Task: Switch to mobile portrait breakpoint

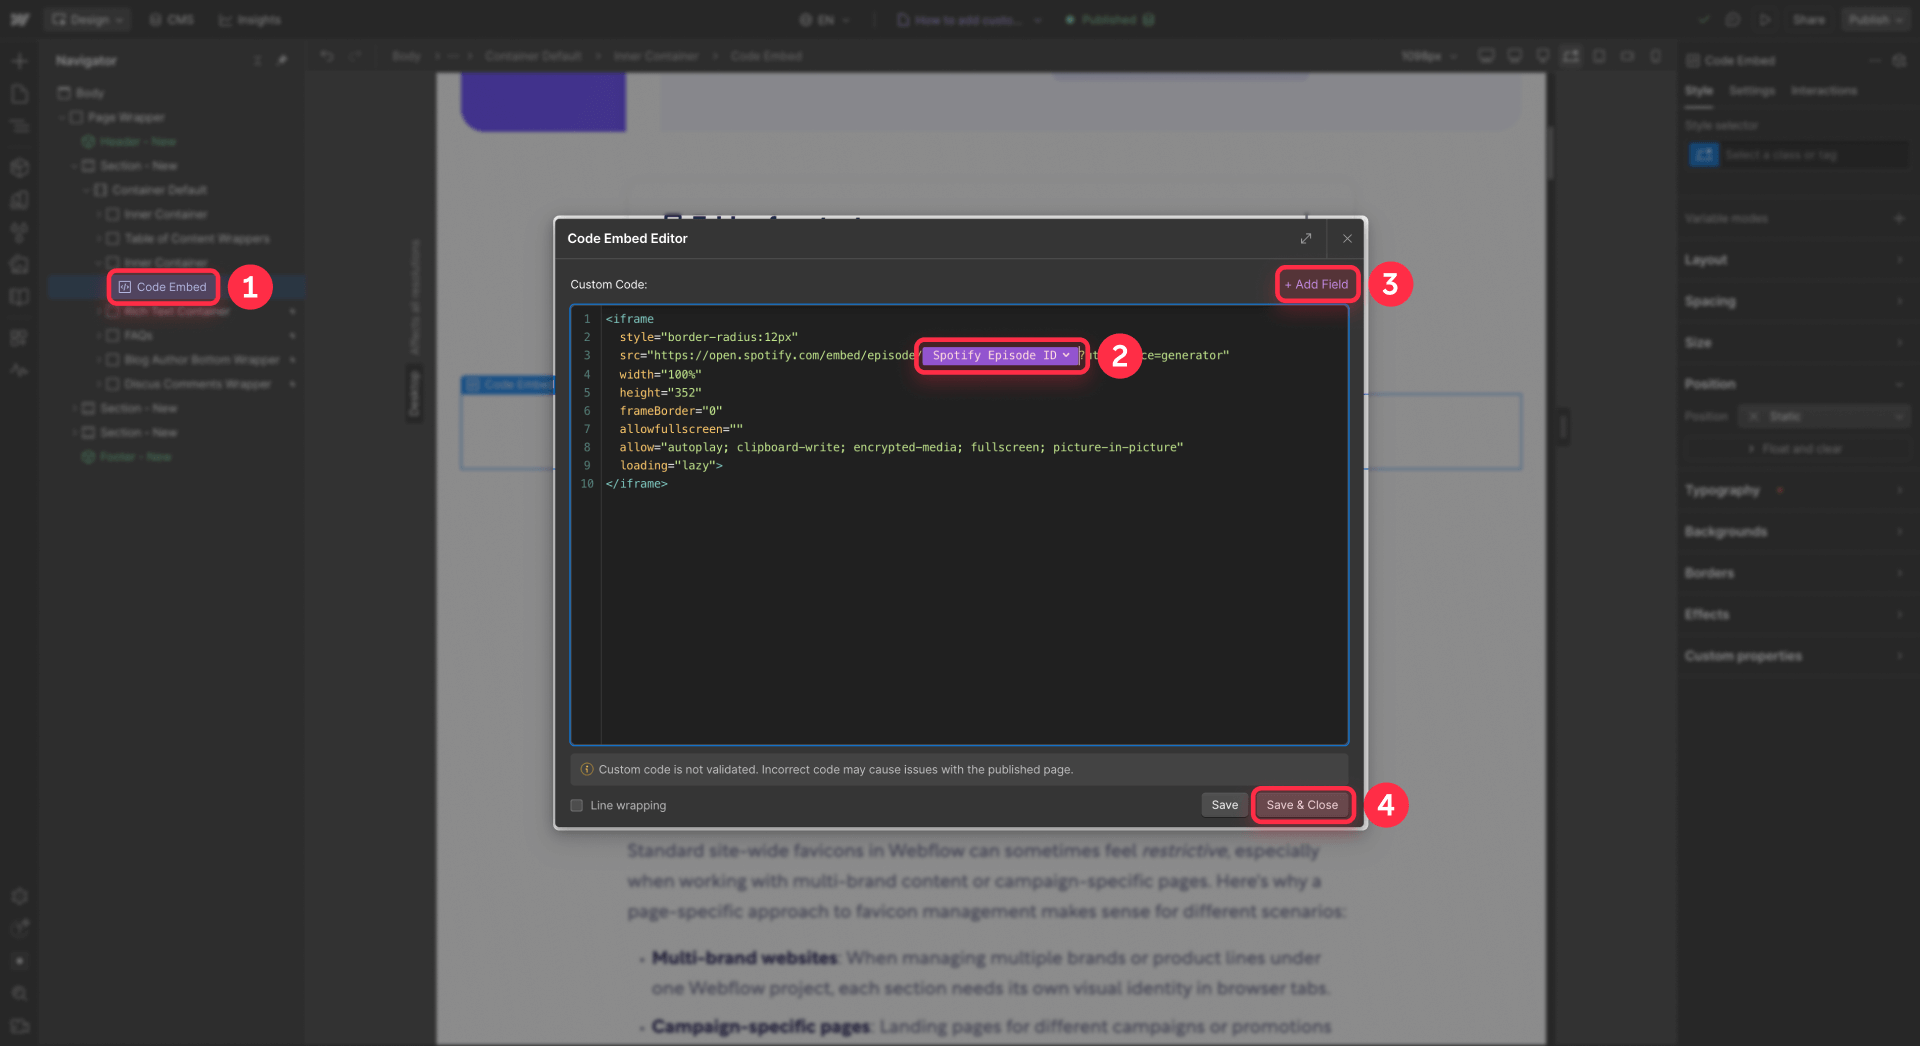Action: 1657,56
